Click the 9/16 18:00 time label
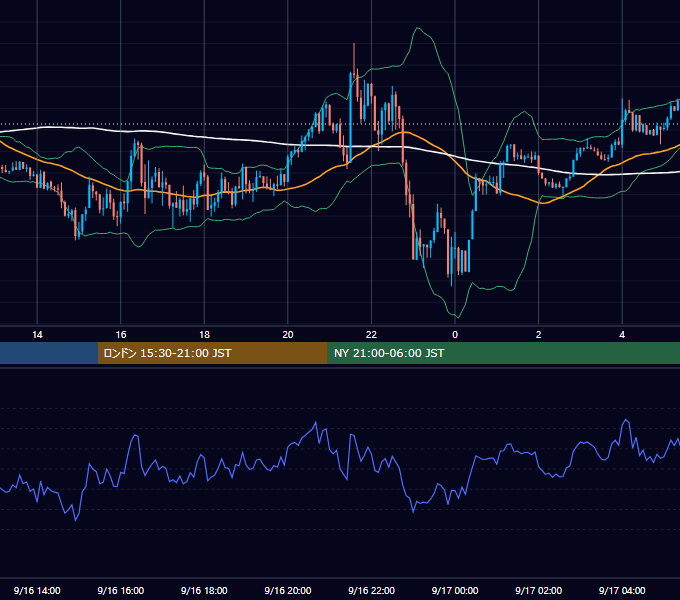The width and height of the screenshot is (680, 600). 204,590
